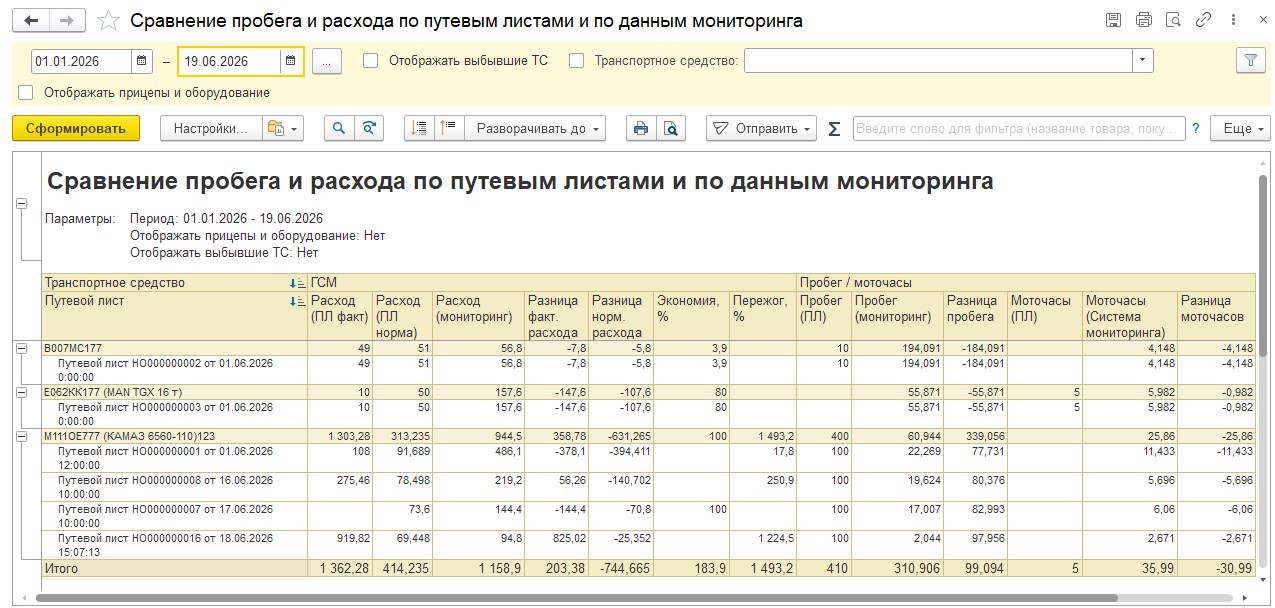Add report to favorites with star icon
This screenshot has height=608, width=1275.
coord(110,20)
